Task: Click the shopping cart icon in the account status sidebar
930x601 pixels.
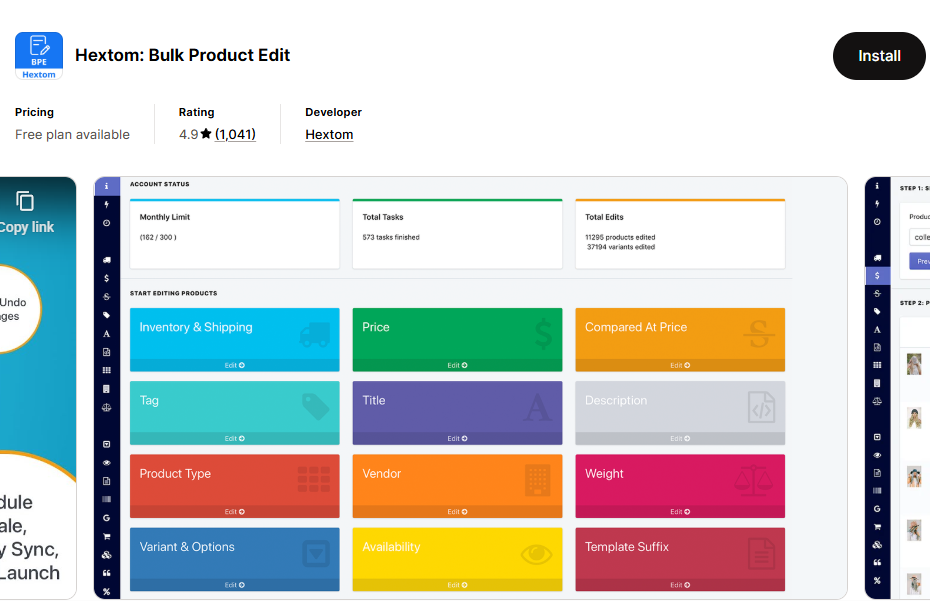Action: coord(107,536)
